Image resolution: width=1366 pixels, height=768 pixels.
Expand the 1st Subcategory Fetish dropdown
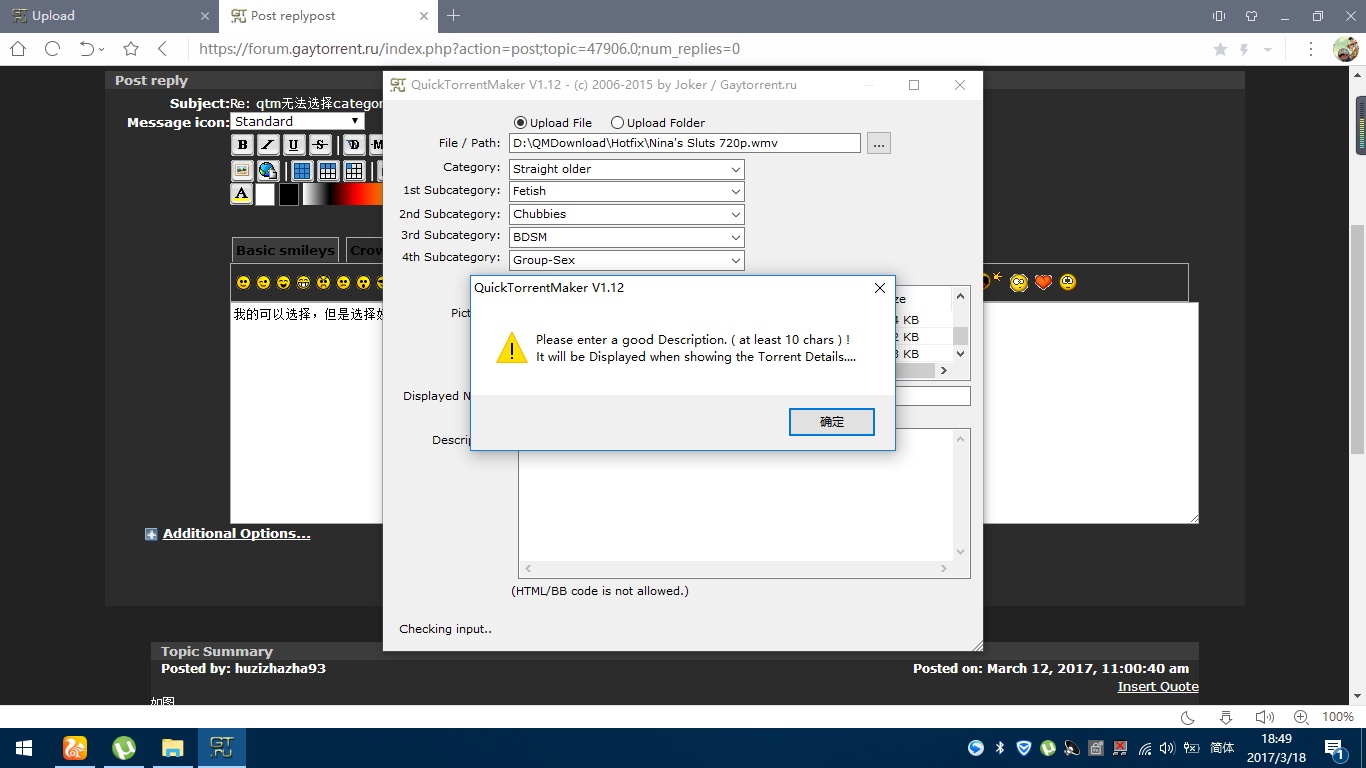point(627,191)
